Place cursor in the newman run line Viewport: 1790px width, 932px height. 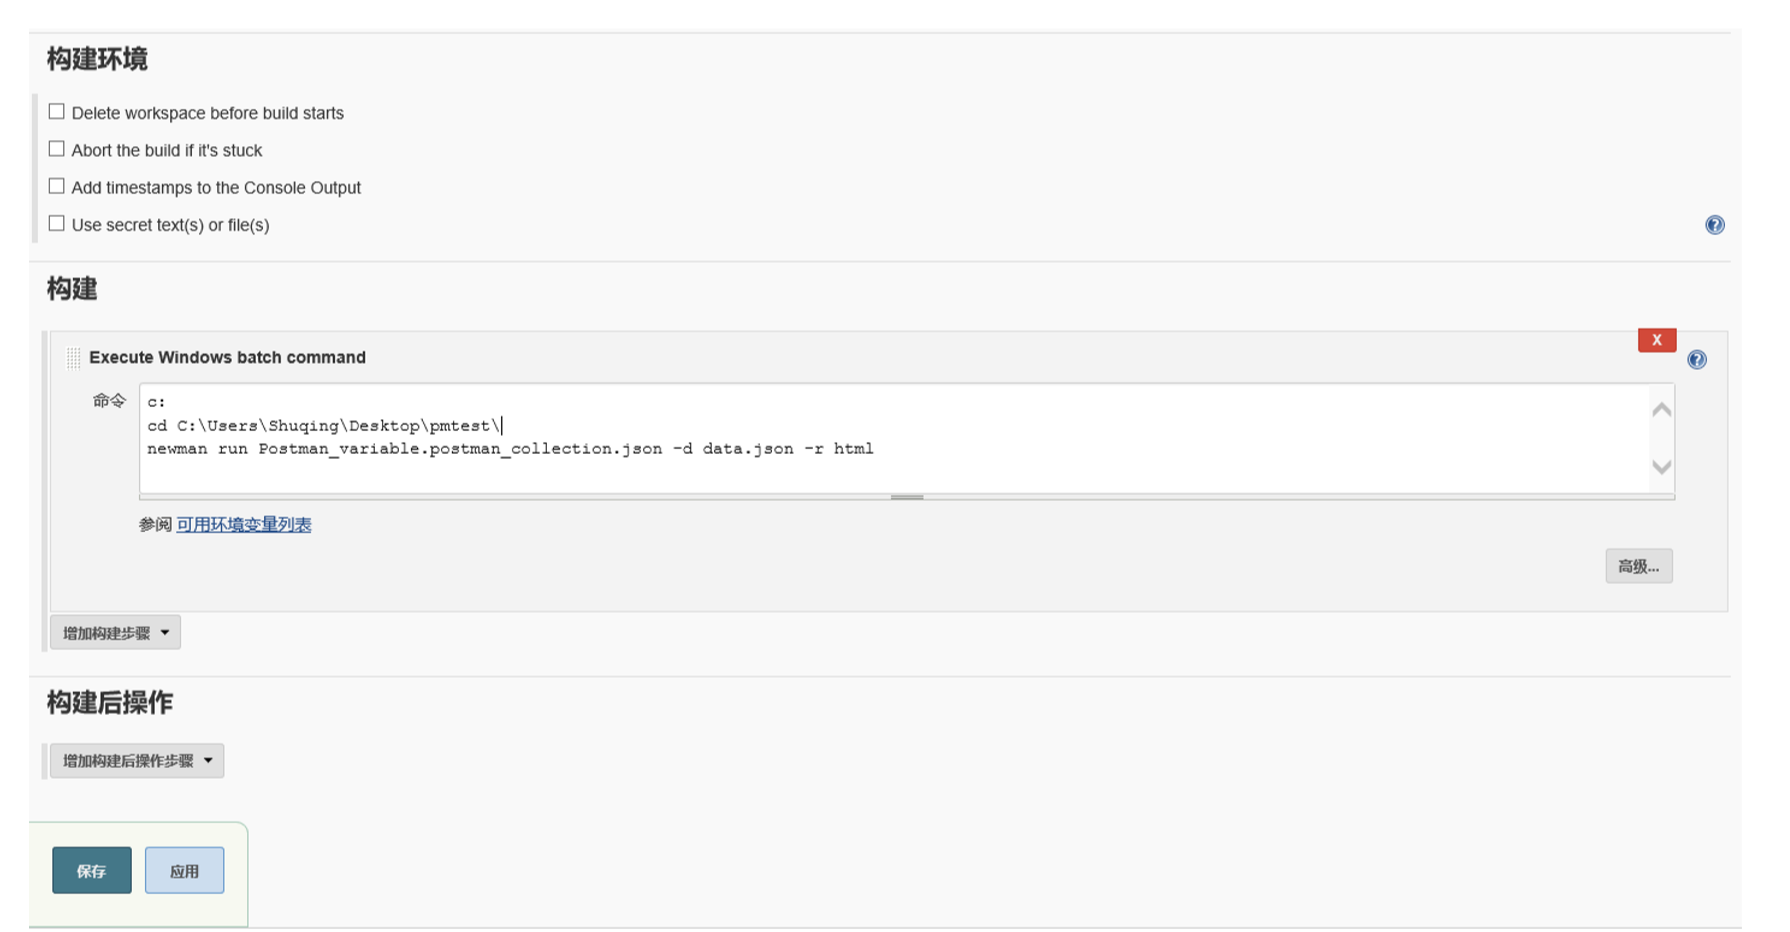click(510, 449)
